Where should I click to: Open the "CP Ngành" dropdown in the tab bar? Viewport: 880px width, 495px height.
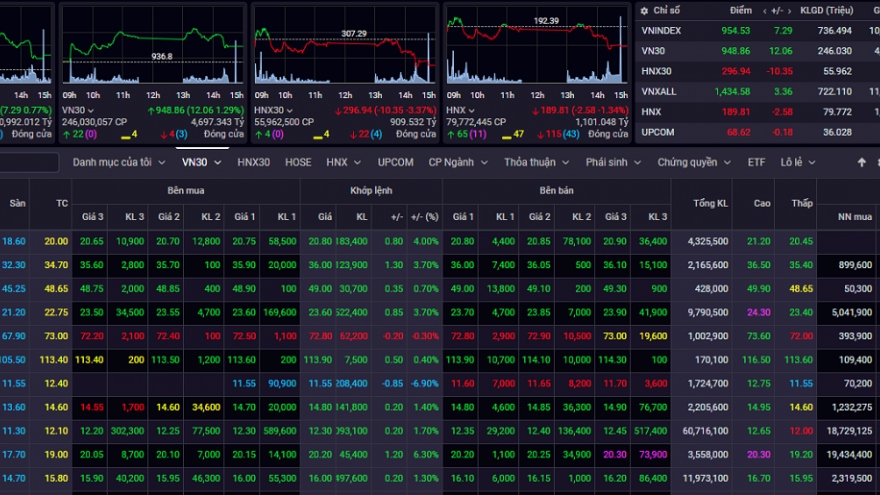457,162
